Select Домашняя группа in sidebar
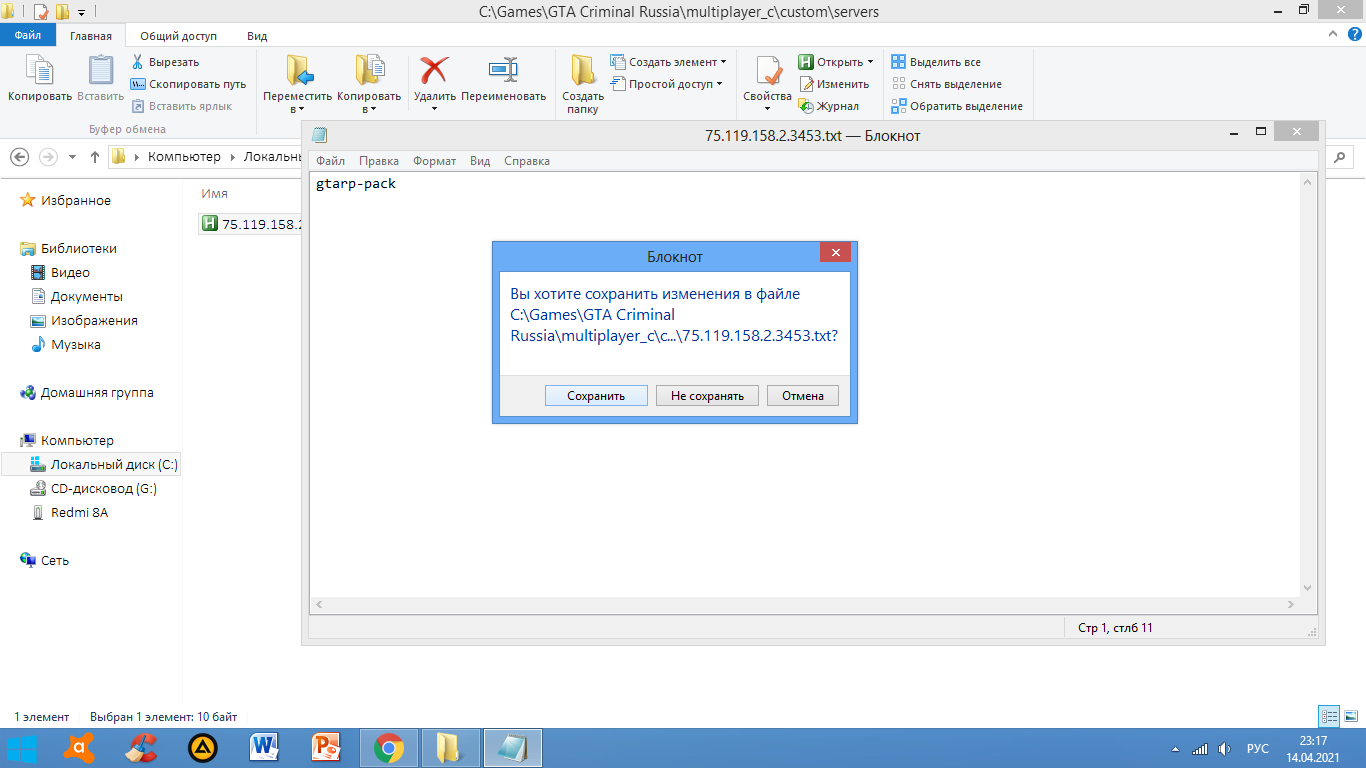 (87, 393)
